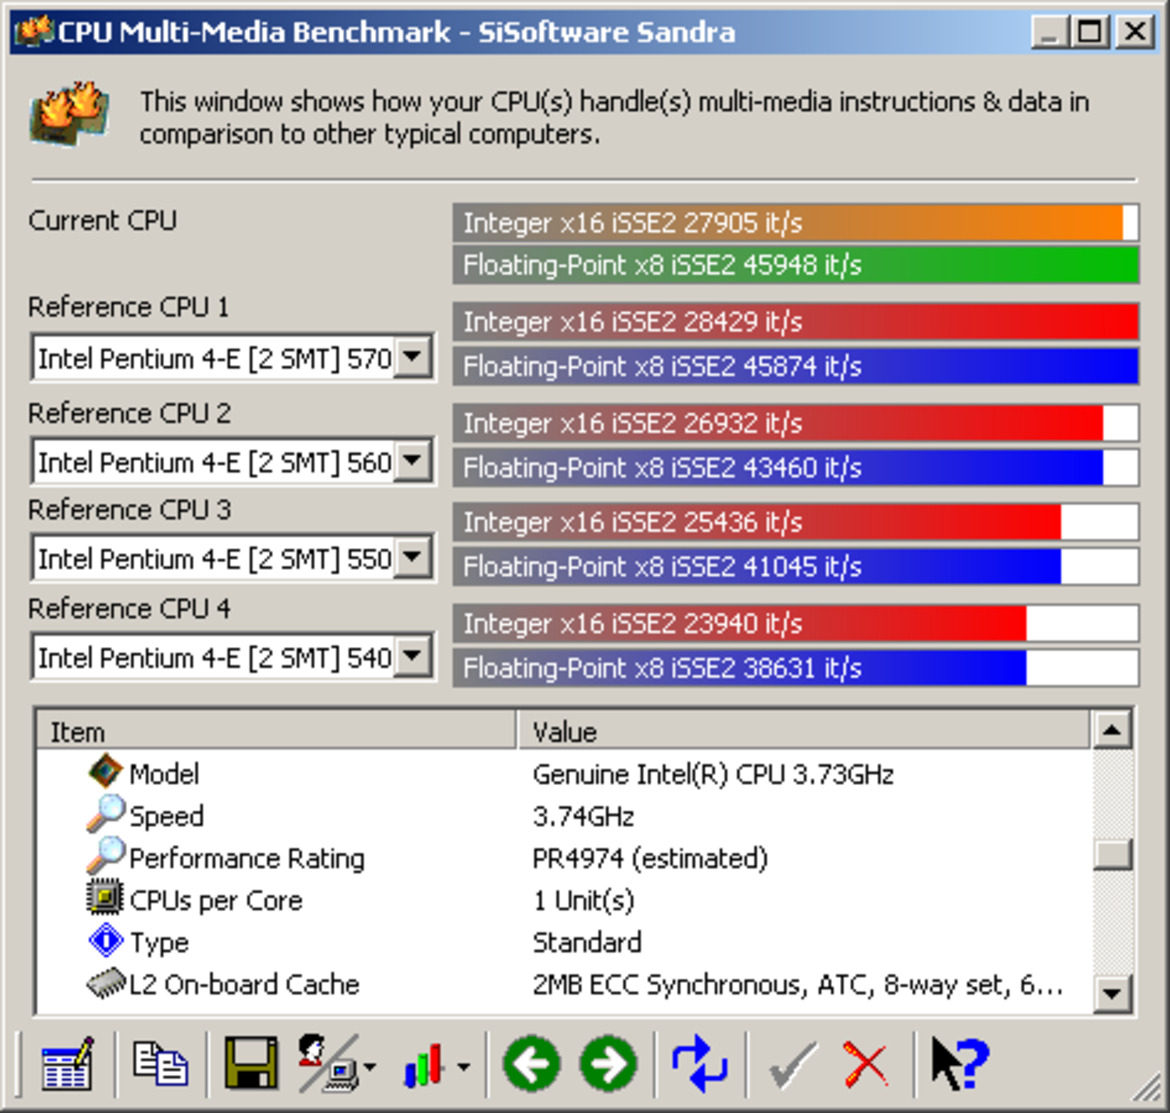Cancel using the red X icon
Image resolution: width=1170 pixels, height=1113 pixels.
click(x=866, y=1065)
